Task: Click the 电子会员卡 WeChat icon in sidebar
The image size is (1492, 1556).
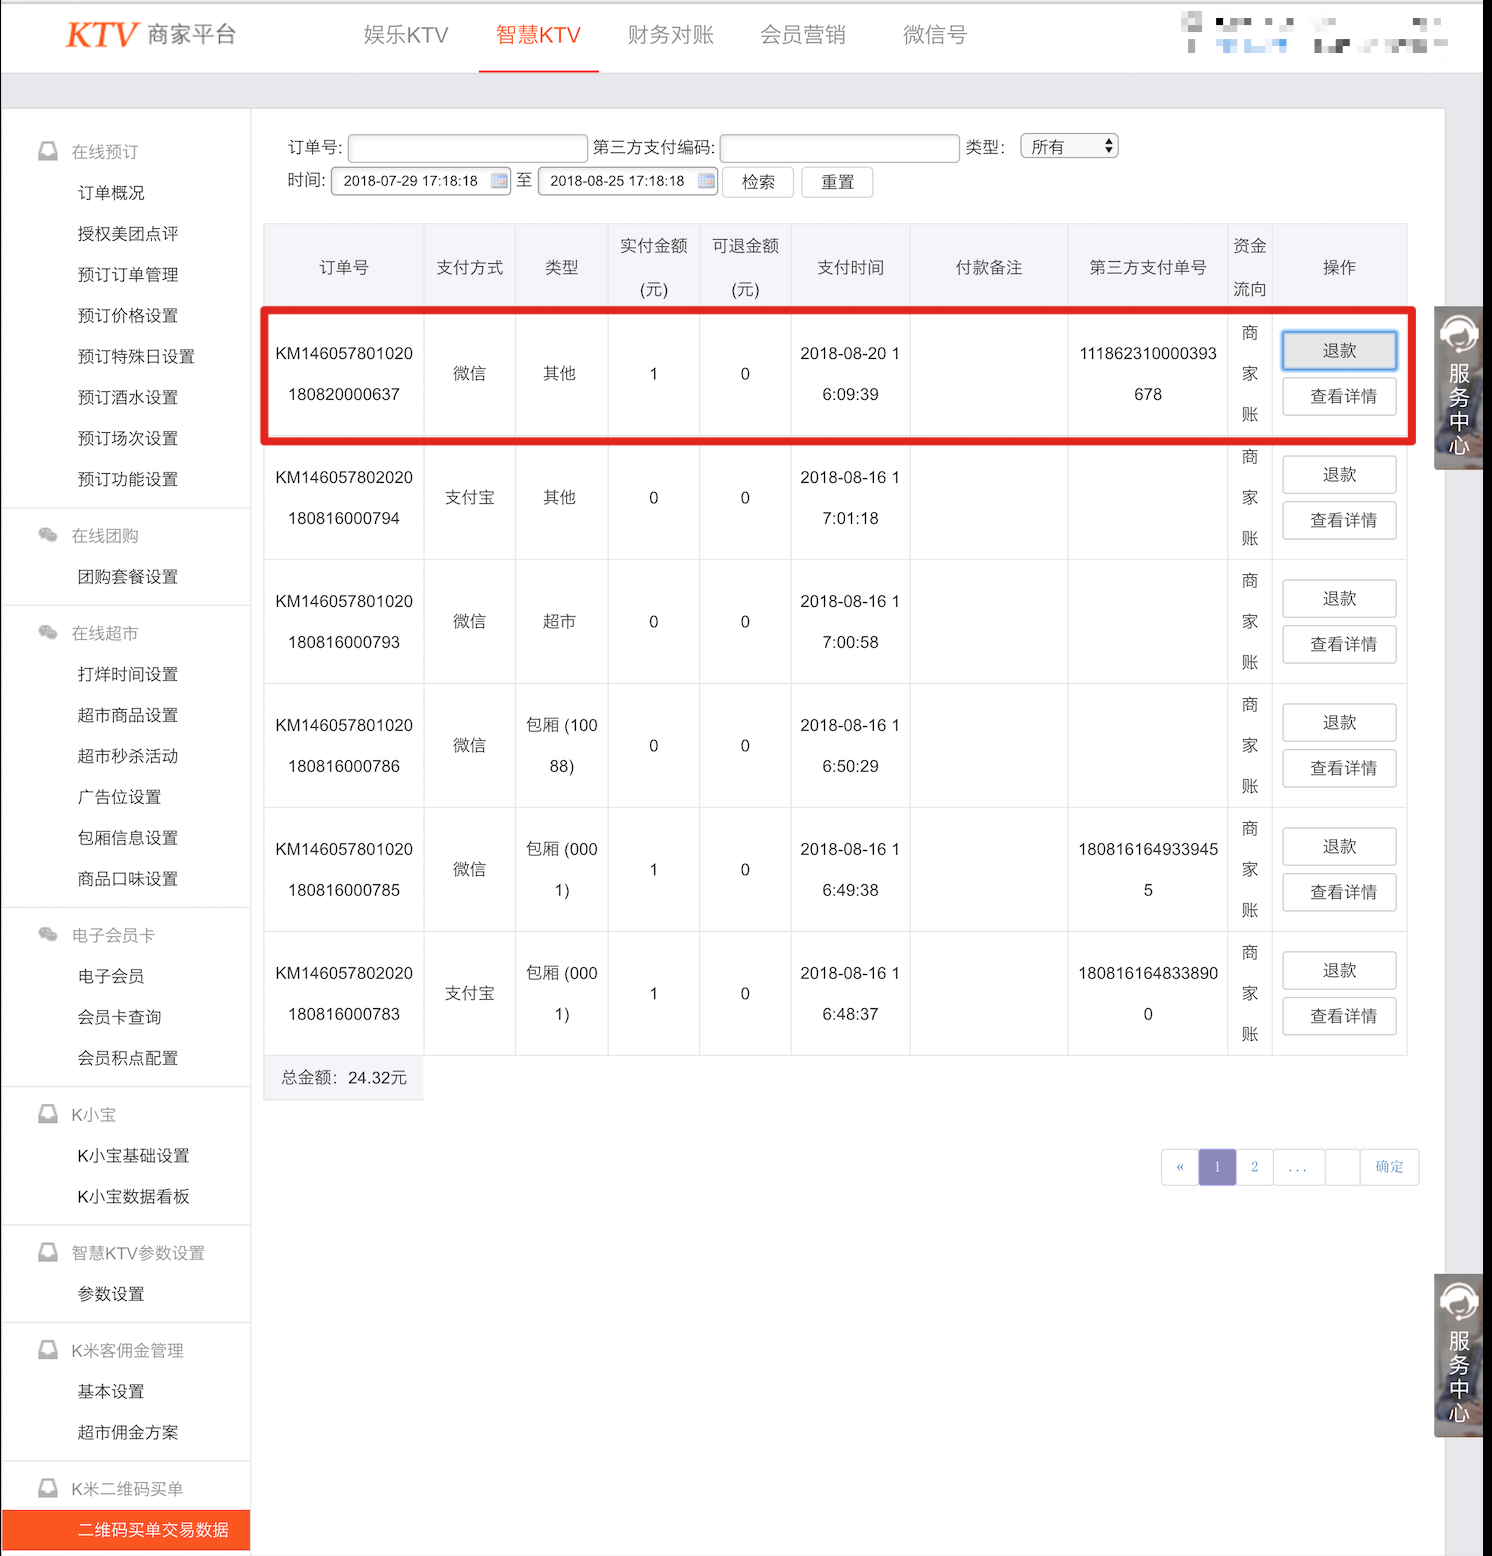Action: click(x=48, y=934)
